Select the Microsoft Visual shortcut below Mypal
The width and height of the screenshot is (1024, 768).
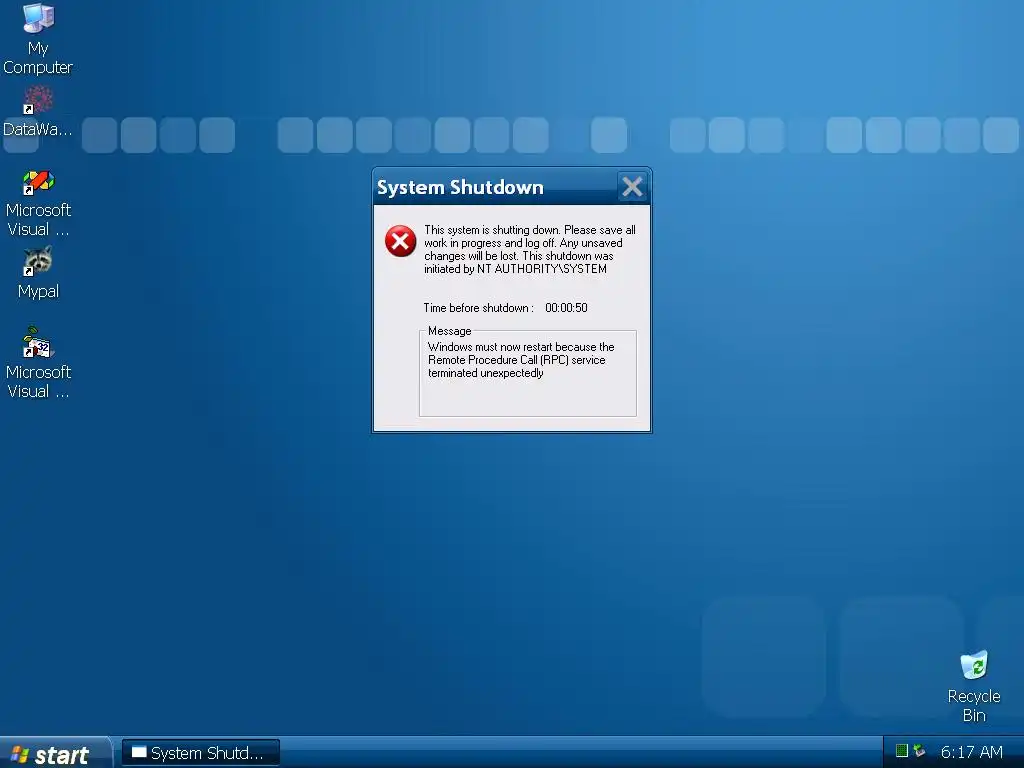(x=38, y=363)
